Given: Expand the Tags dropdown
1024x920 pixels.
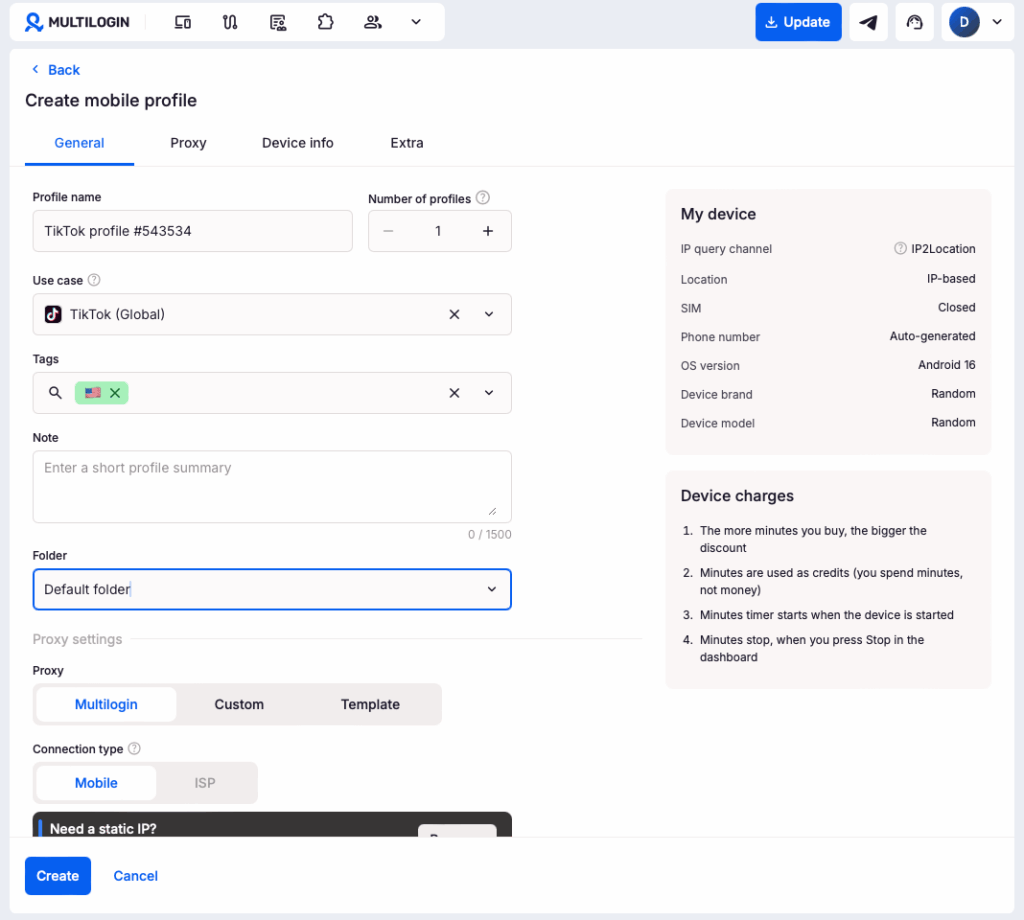Looking at the screenshot, I should click(x=489, y=393).
